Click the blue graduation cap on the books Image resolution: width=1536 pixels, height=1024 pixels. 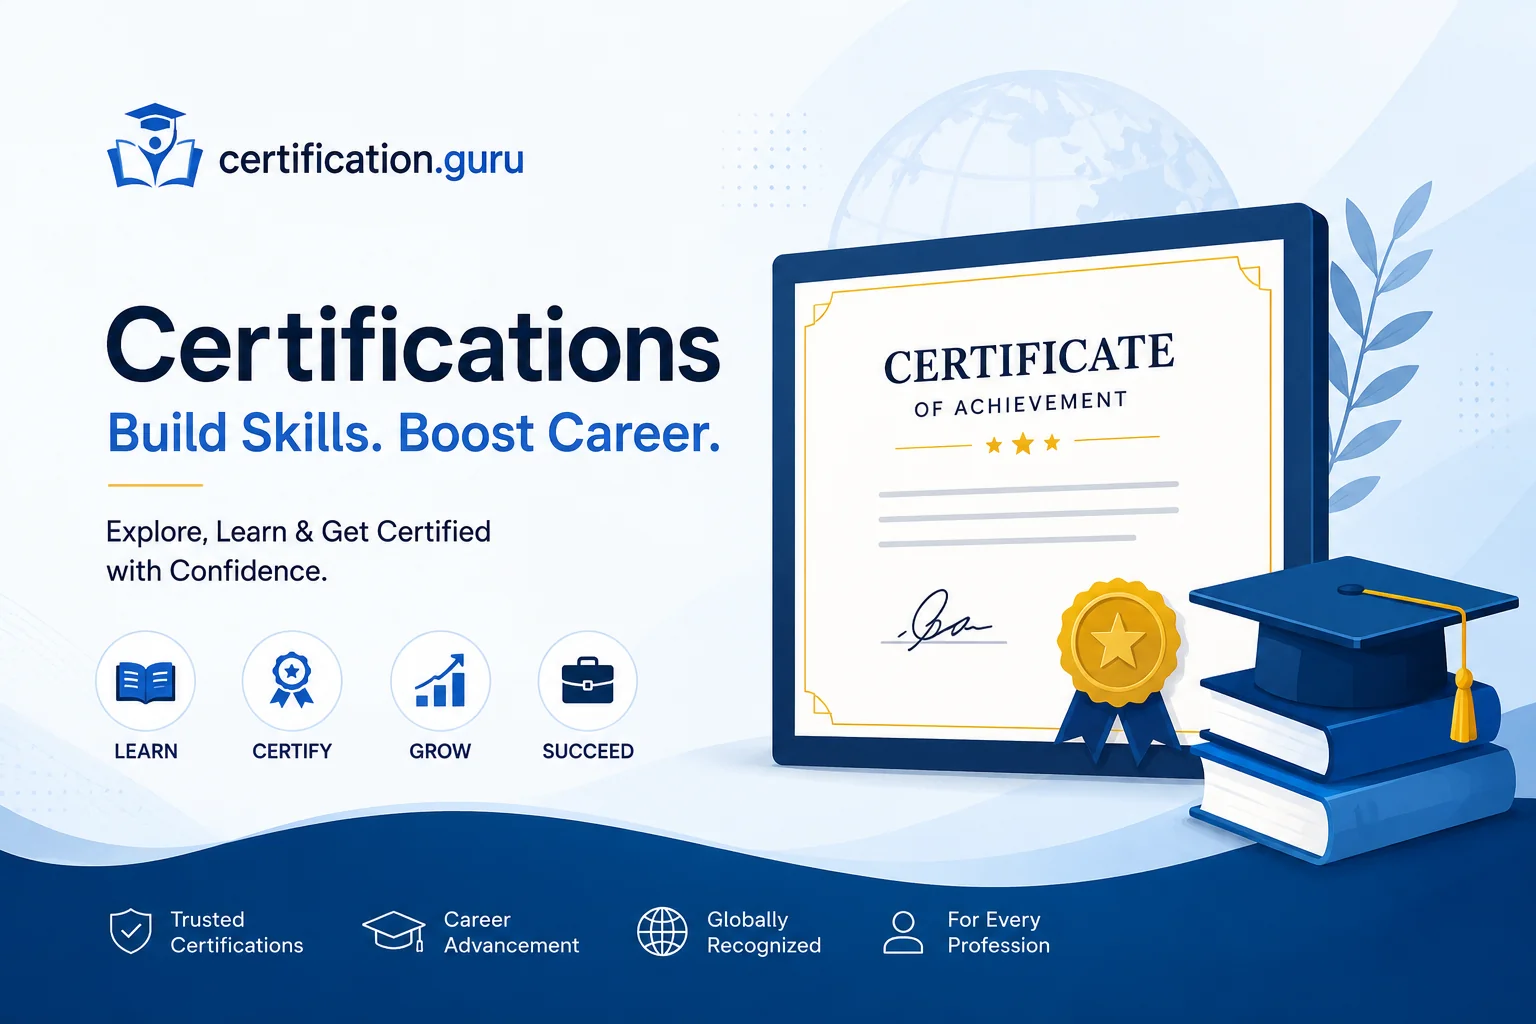1353,632
